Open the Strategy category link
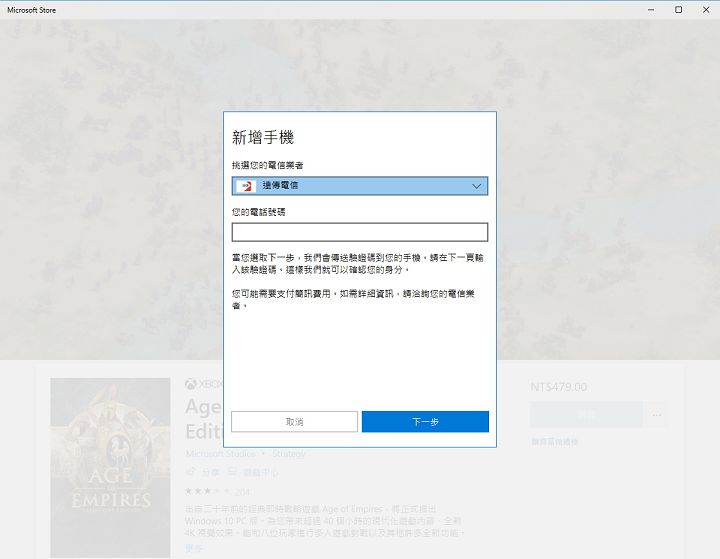The image size is (720, 559). (288, 454)
